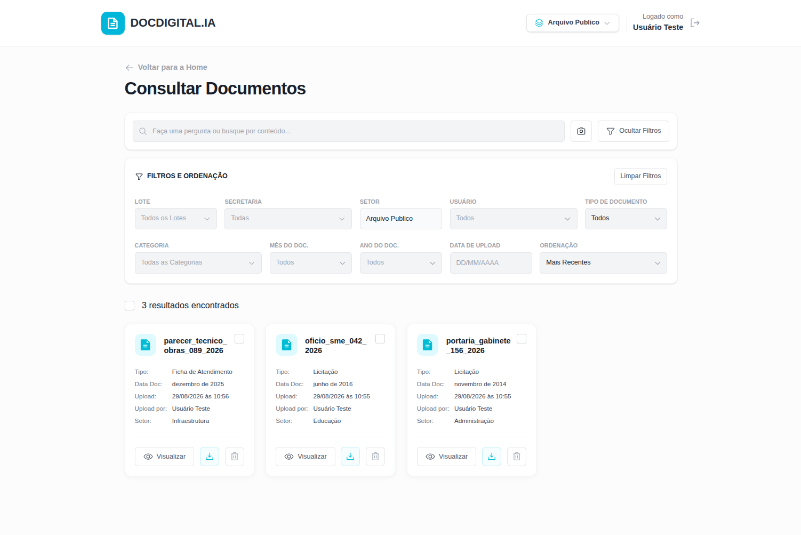This screenshot has height=535, width=801.
Task: Focus the document search input field
Action: click(349, 131)
